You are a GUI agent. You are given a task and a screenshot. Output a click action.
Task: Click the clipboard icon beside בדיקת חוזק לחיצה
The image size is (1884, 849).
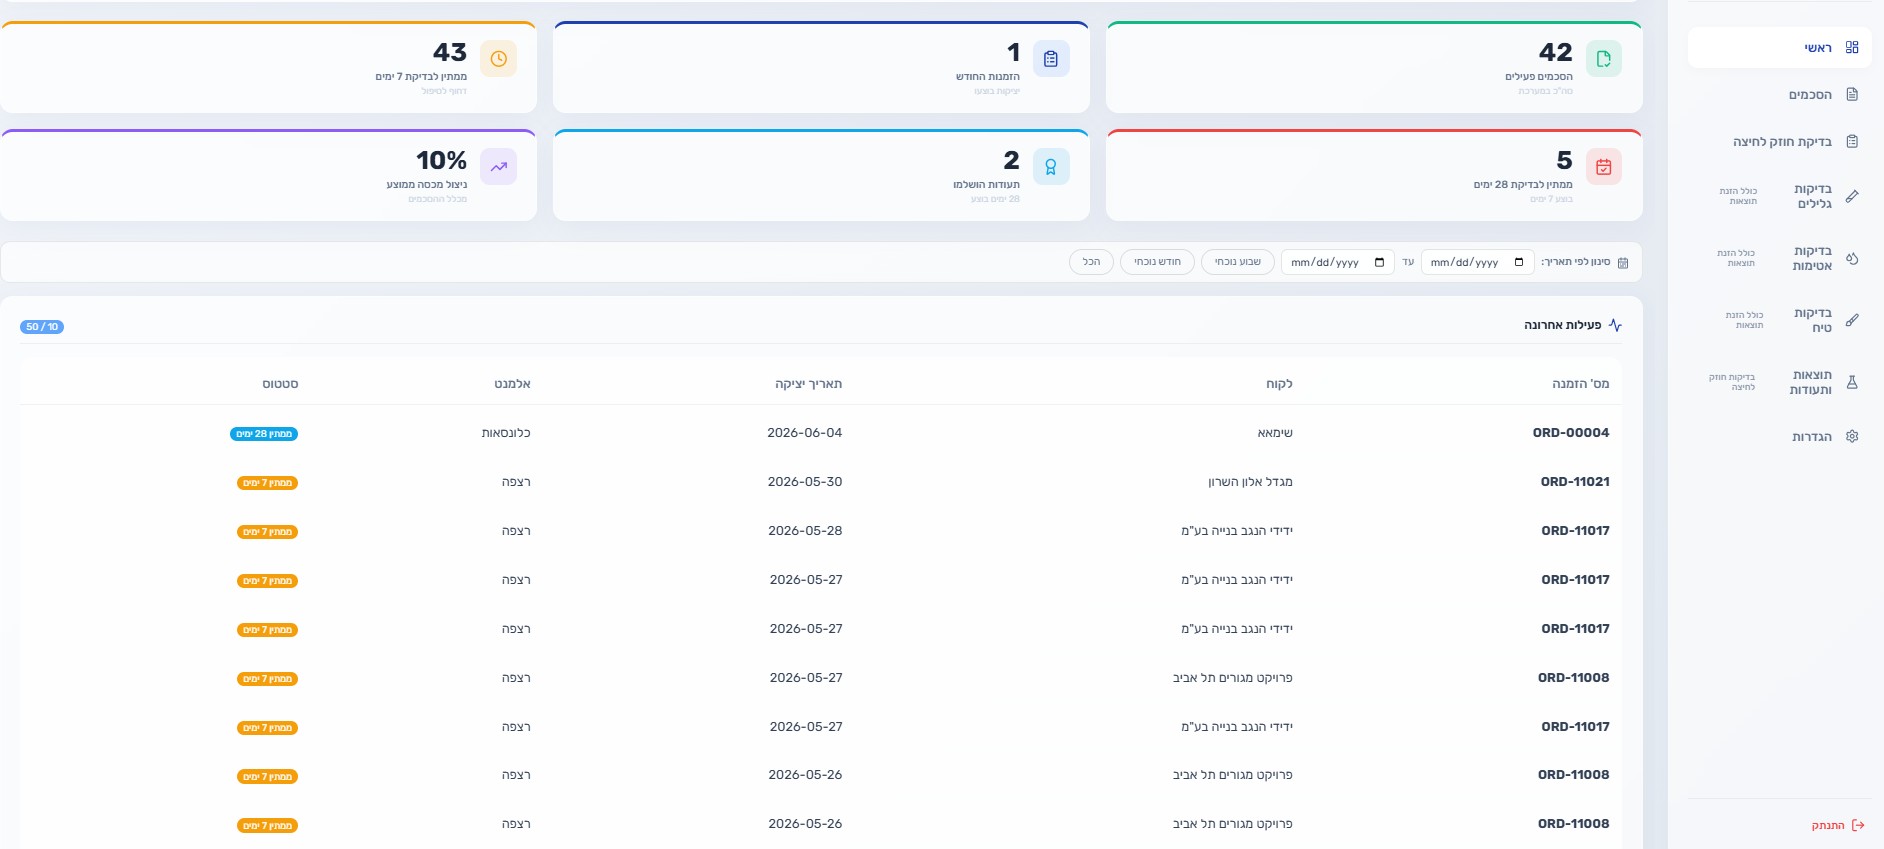tap(1852, 142)
